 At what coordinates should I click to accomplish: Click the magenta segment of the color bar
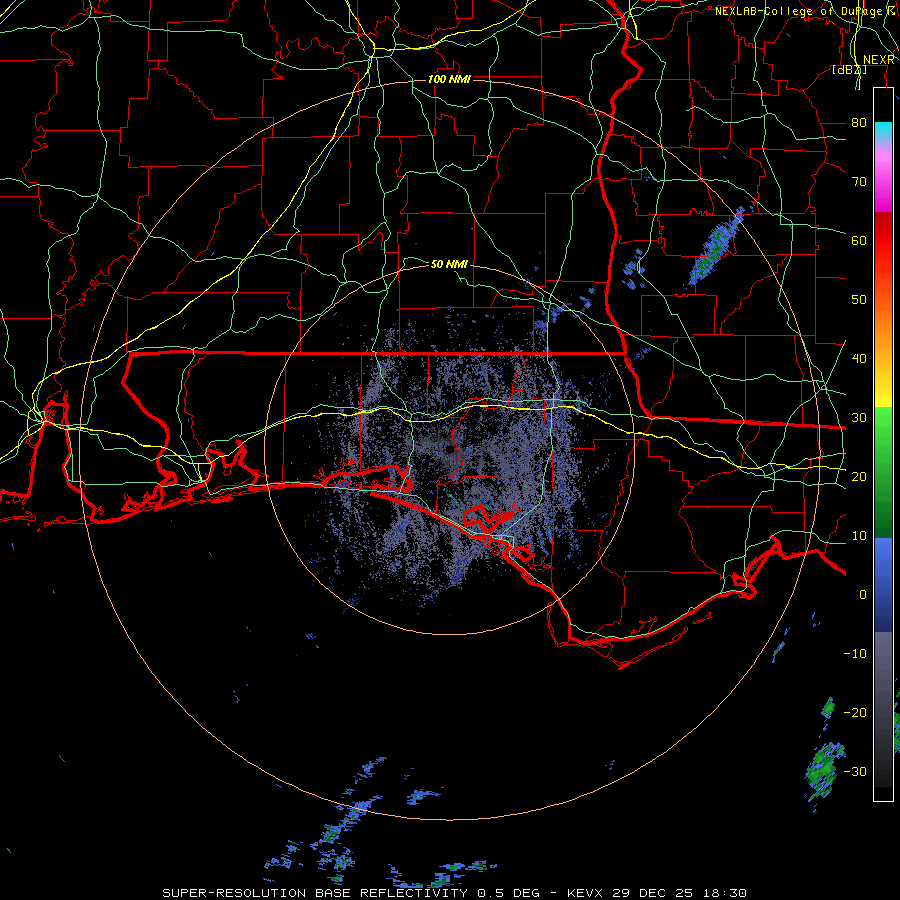883,183
